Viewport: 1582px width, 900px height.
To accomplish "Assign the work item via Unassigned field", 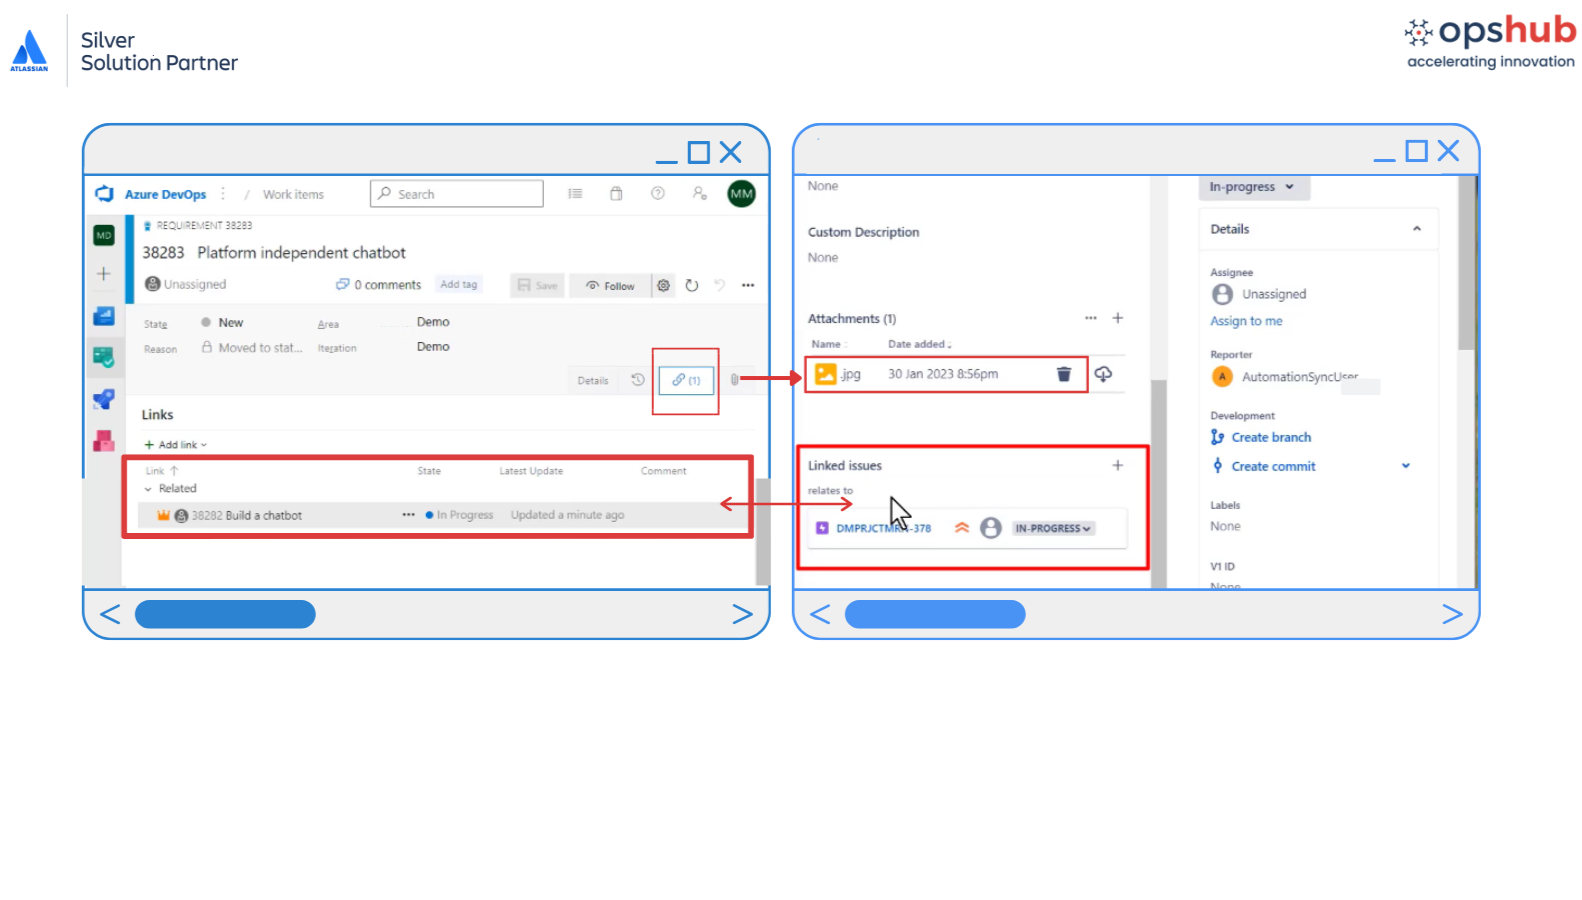I will click(186, 284).
